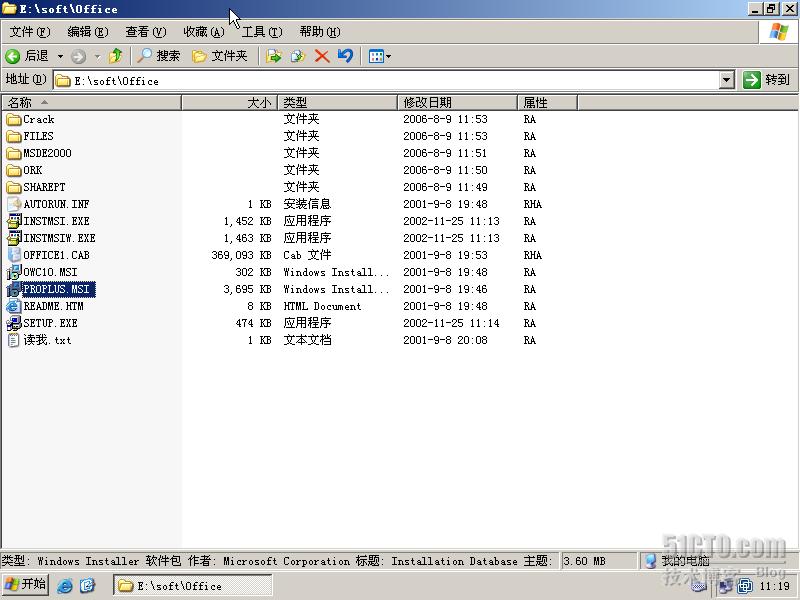800x600 pixels.
Task: Click the Cab 文件 type cell
Action: click(307, 255)
